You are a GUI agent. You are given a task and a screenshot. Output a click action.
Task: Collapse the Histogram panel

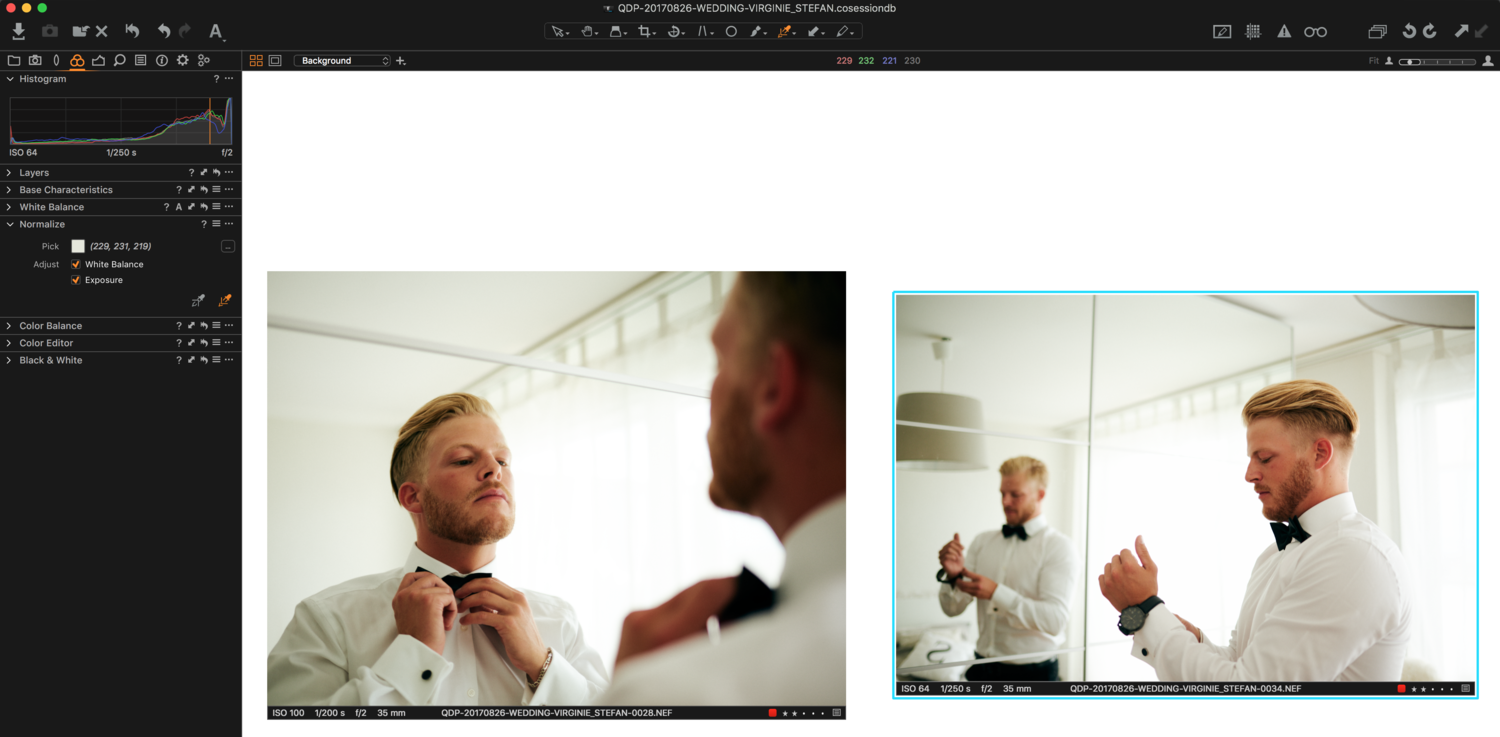[10, 79]
